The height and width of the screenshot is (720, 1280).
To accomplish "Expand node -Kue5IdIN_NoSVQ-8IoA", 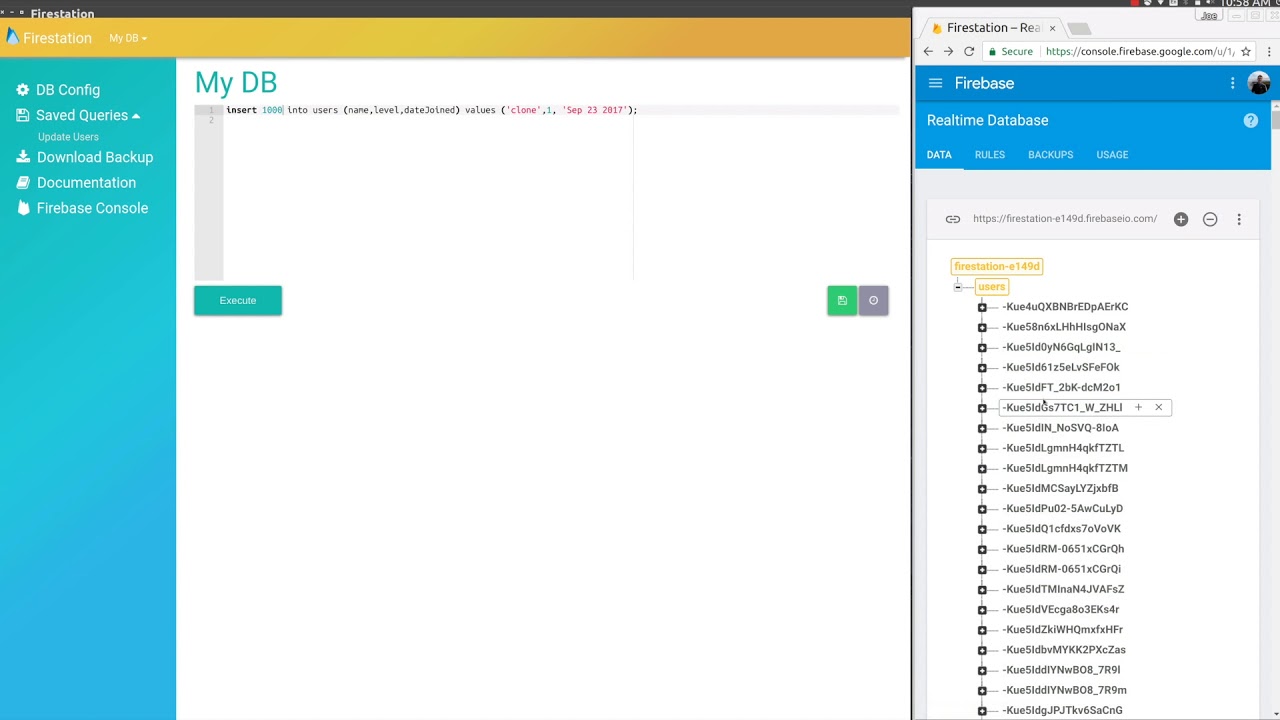I will 982,428.
